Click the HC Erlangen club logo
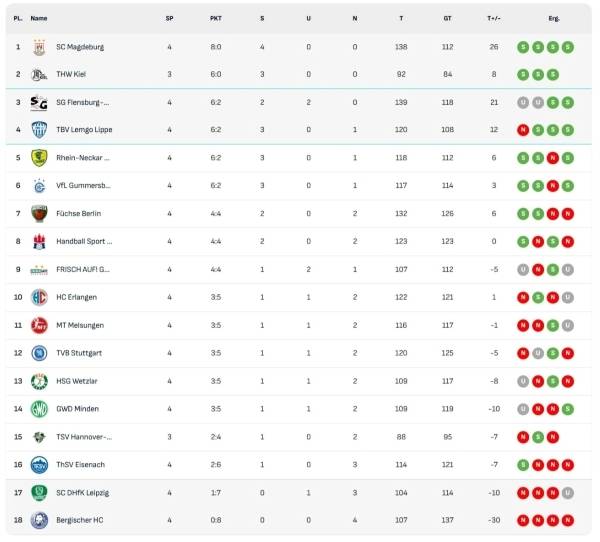 coord(39,297)
